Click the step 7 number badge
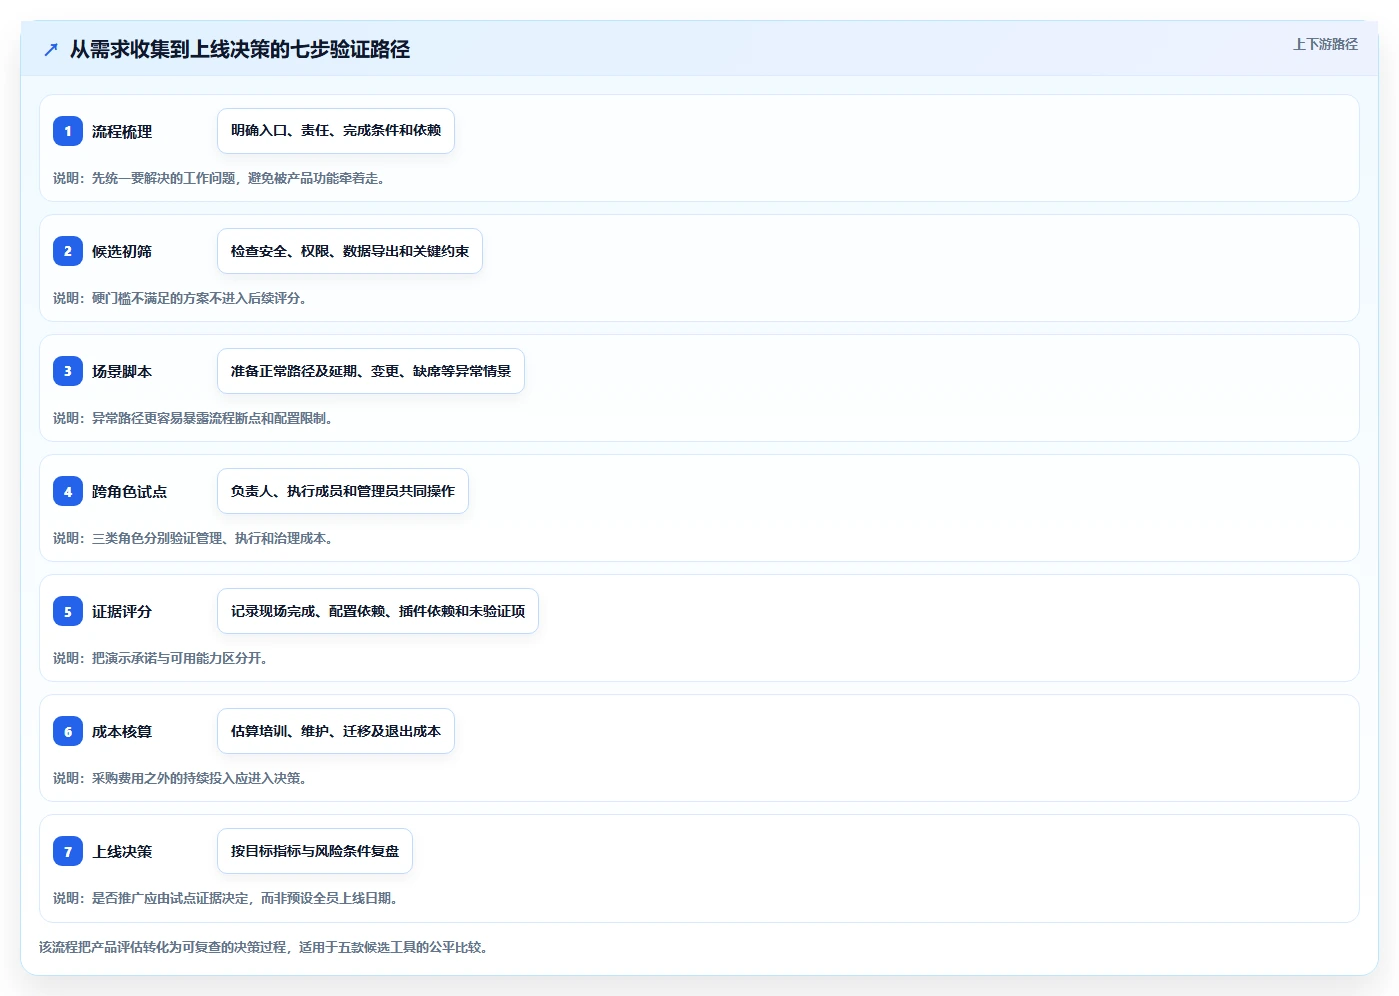The width and height of the screenshot is (1399, 996). pos(68,851)
